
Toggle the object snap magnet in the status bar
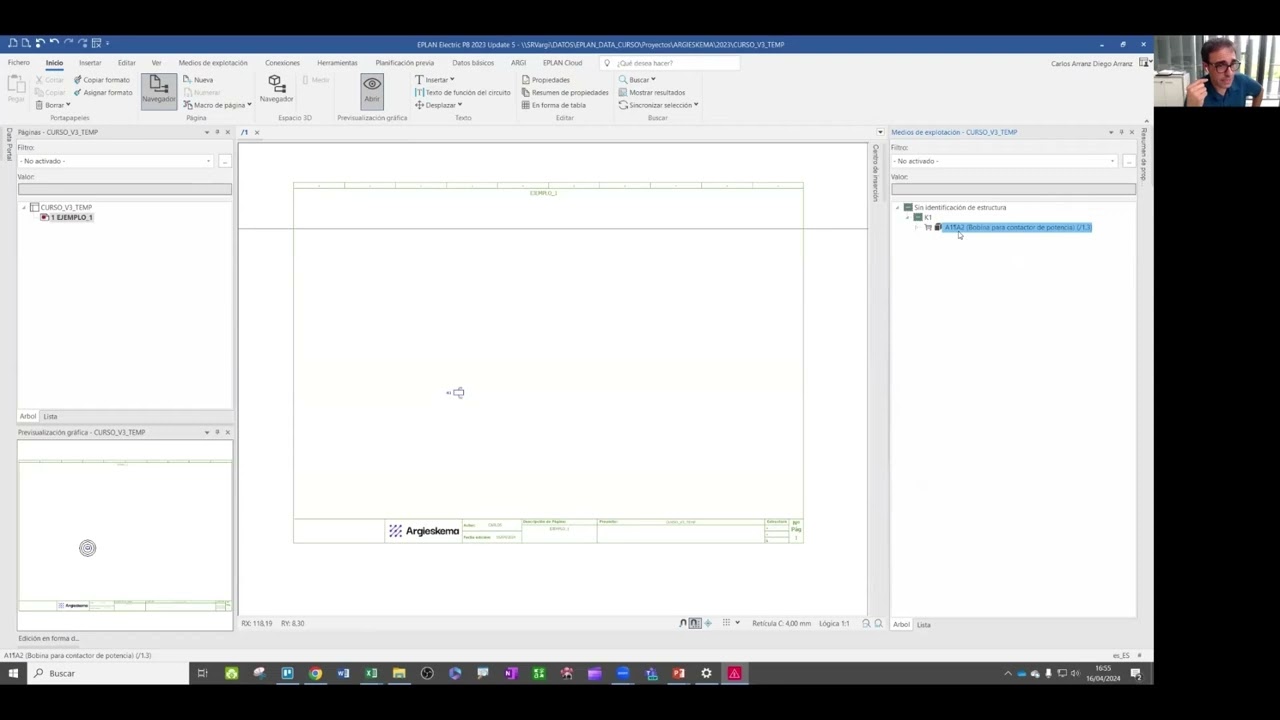683,623
